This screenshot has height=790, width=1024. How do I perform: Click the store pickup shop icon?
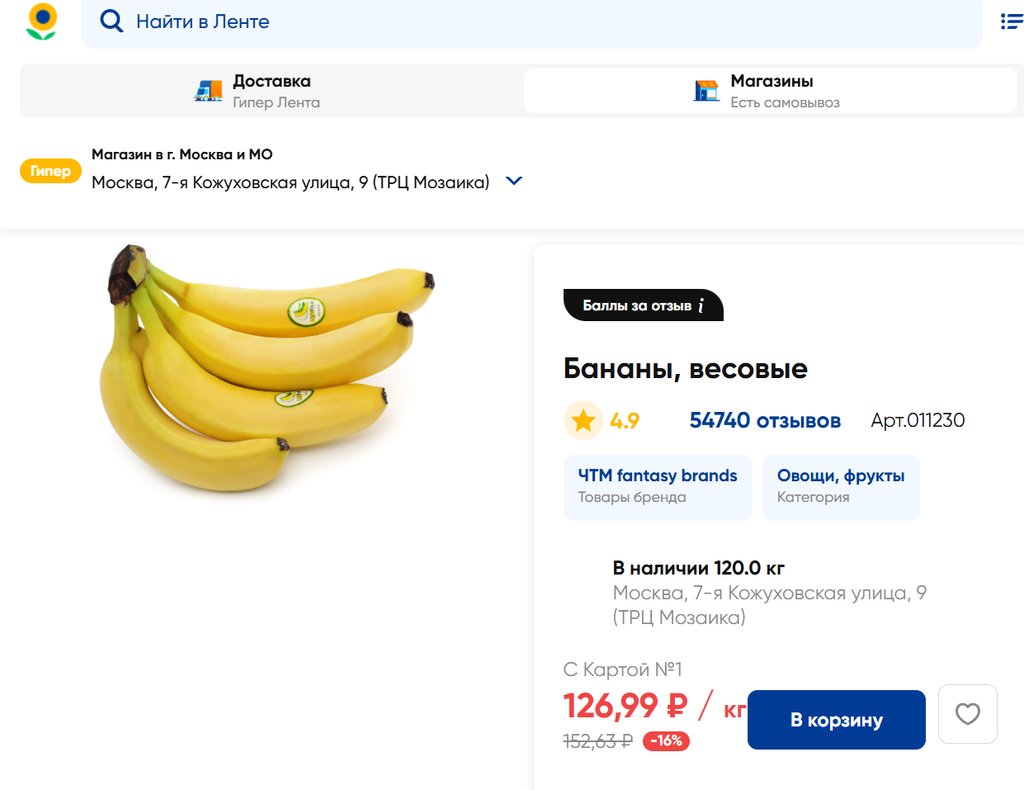click(706, 91)
